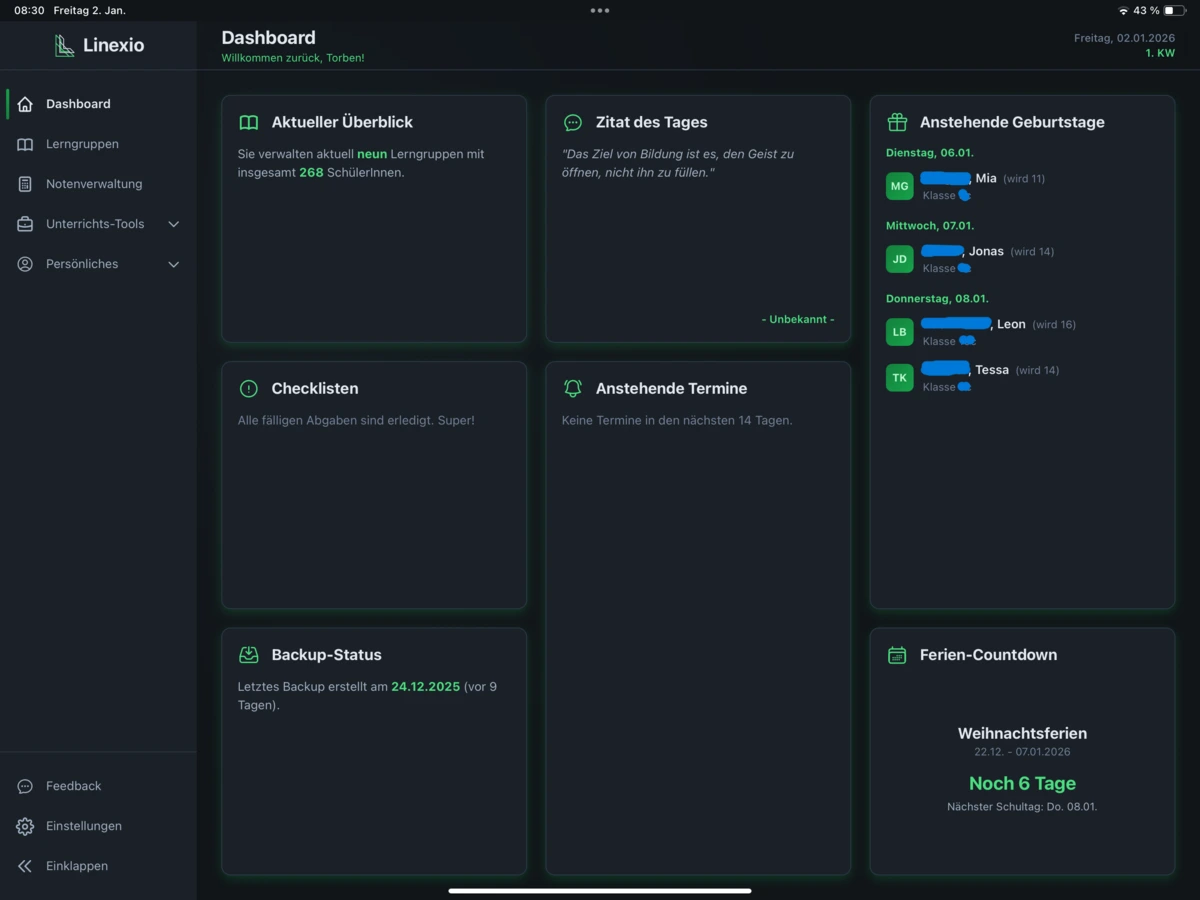The image size is (1200, 900).
Task: Click the Noch 6 Tage countdown text
Action: pyautogui.click(x=1022, y=783)
